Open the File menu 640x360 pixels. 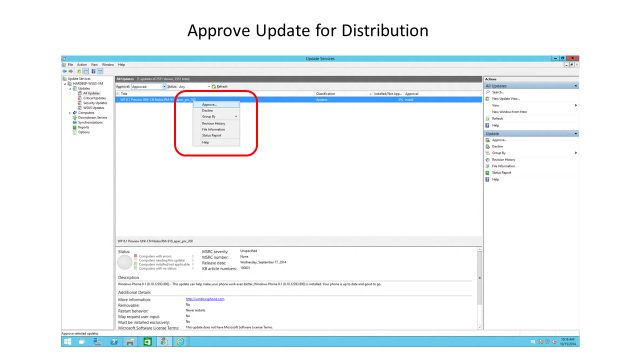tap(70, 64)
